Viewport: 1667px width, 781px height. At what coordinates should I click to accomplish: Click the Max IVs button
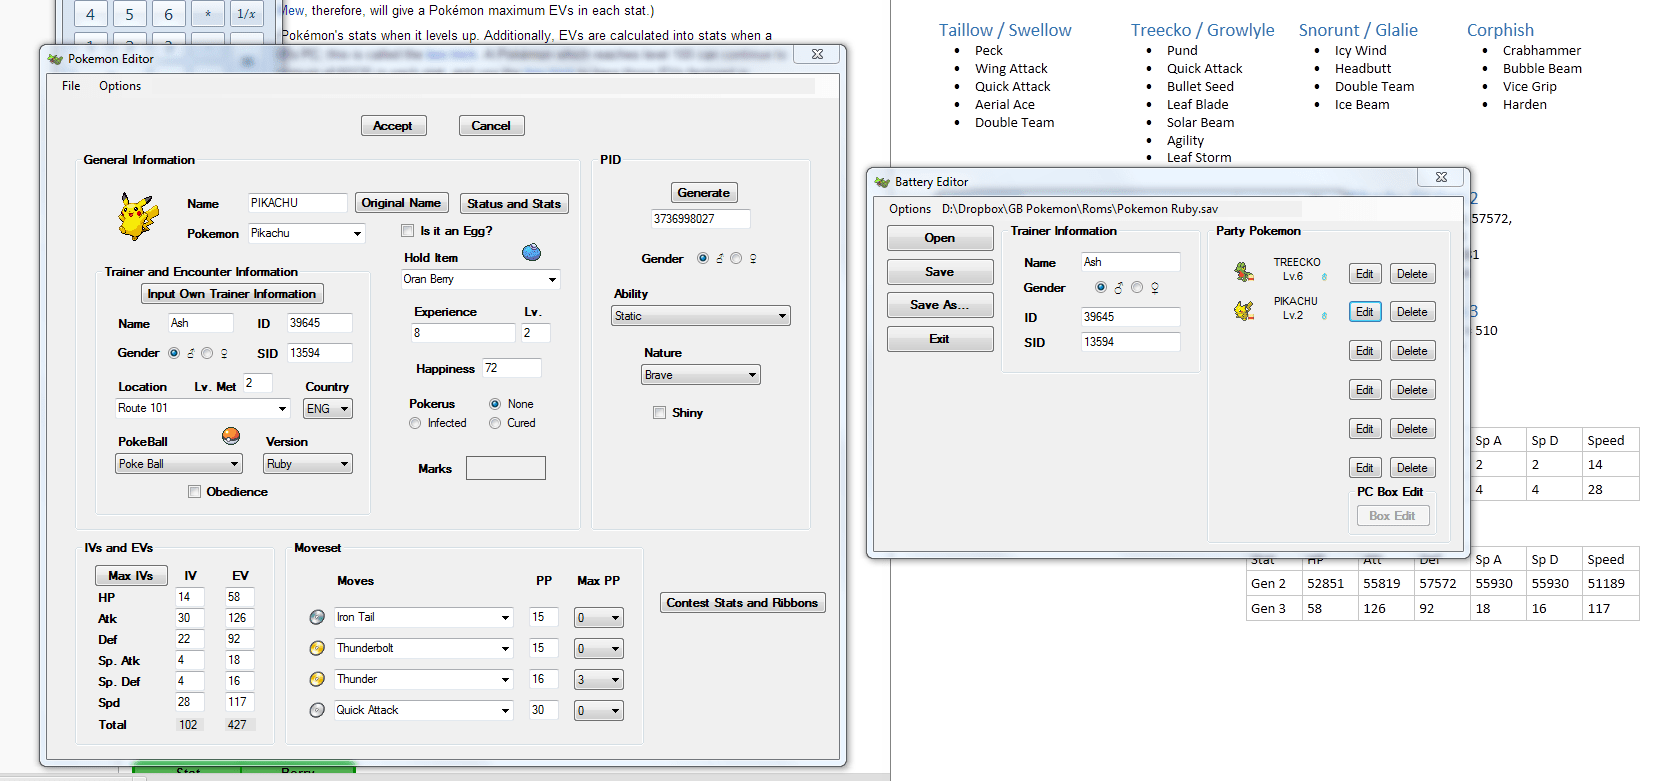click(x=131, y=576)
